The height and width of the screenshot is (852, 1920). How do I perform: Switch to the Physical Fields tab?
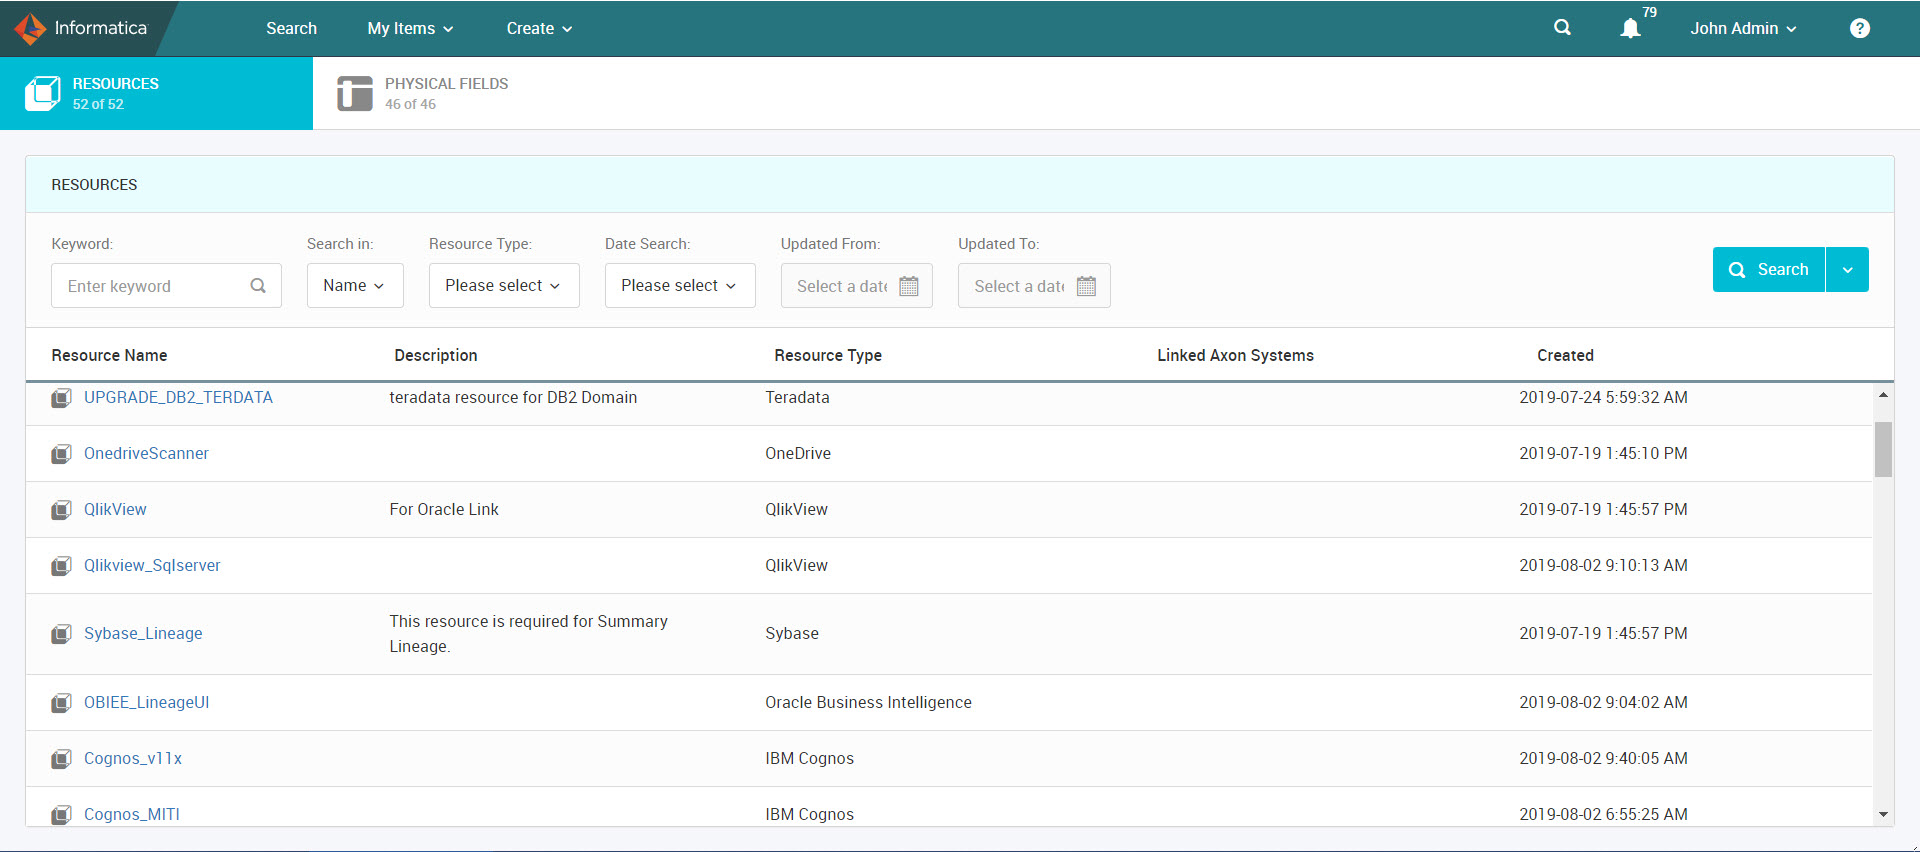pos(423,93)
